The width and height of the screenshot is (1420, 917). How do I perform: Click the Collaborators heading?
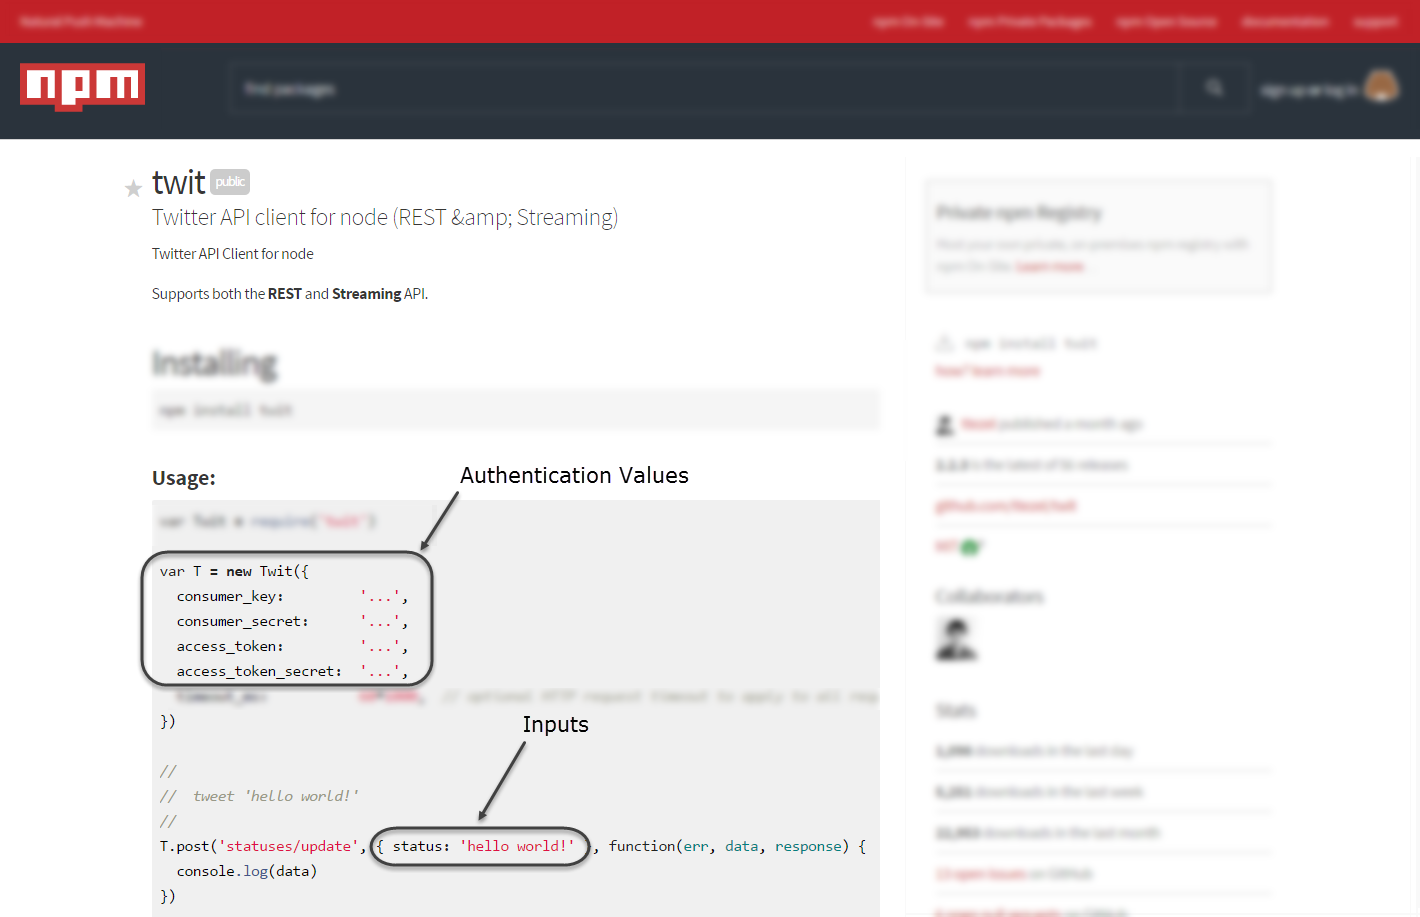pyautogui.click(x=989, y=596)
